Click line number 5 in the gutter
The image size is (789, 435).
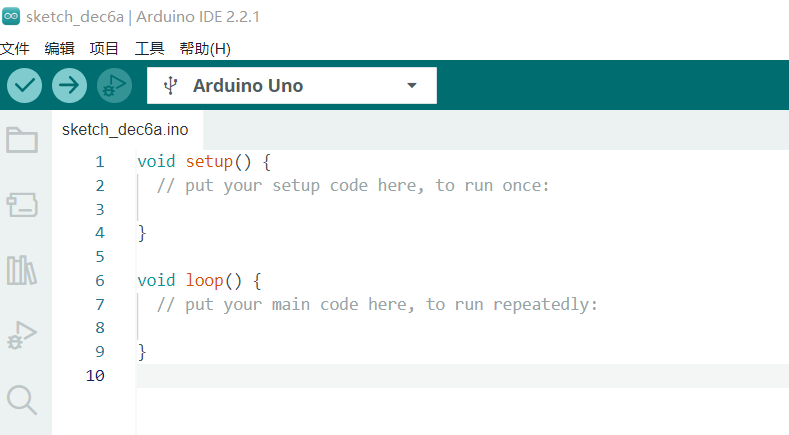100,257
